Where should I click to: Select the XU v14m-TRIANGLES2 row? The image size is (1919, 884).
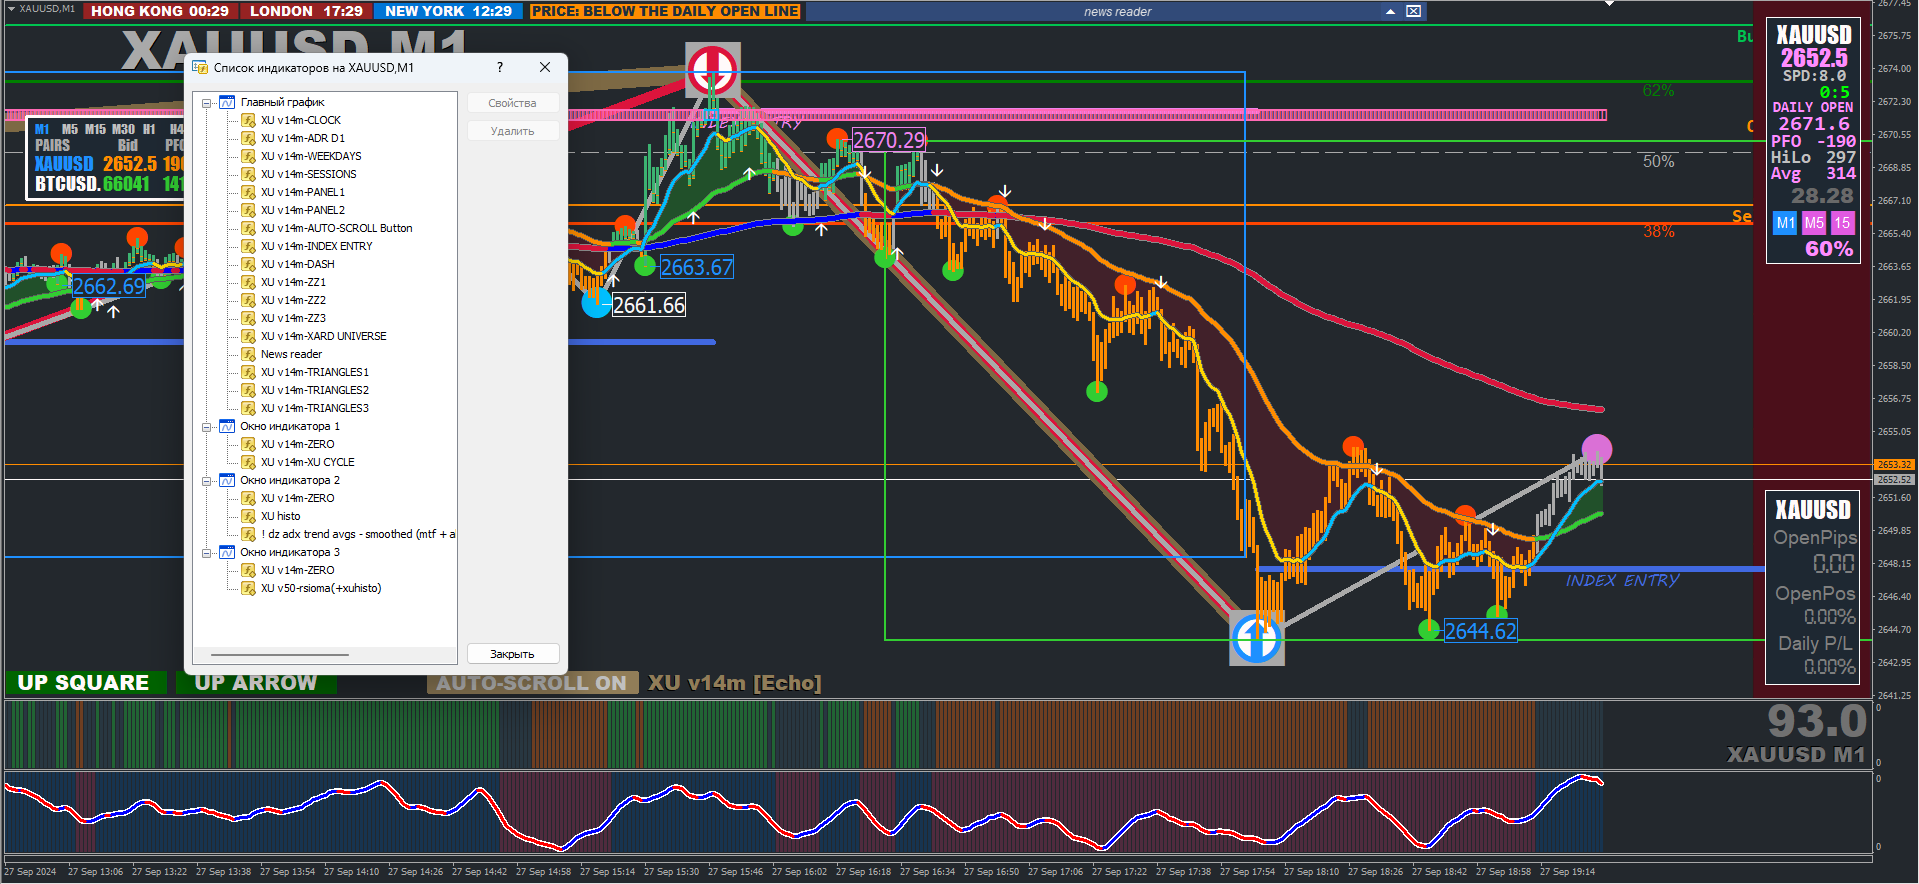click(315, 390)
